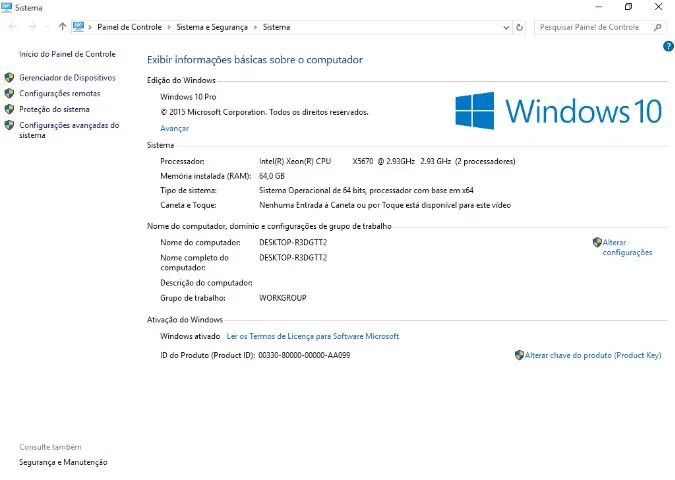Select the 64,0 GB memory value

point(272,176)
